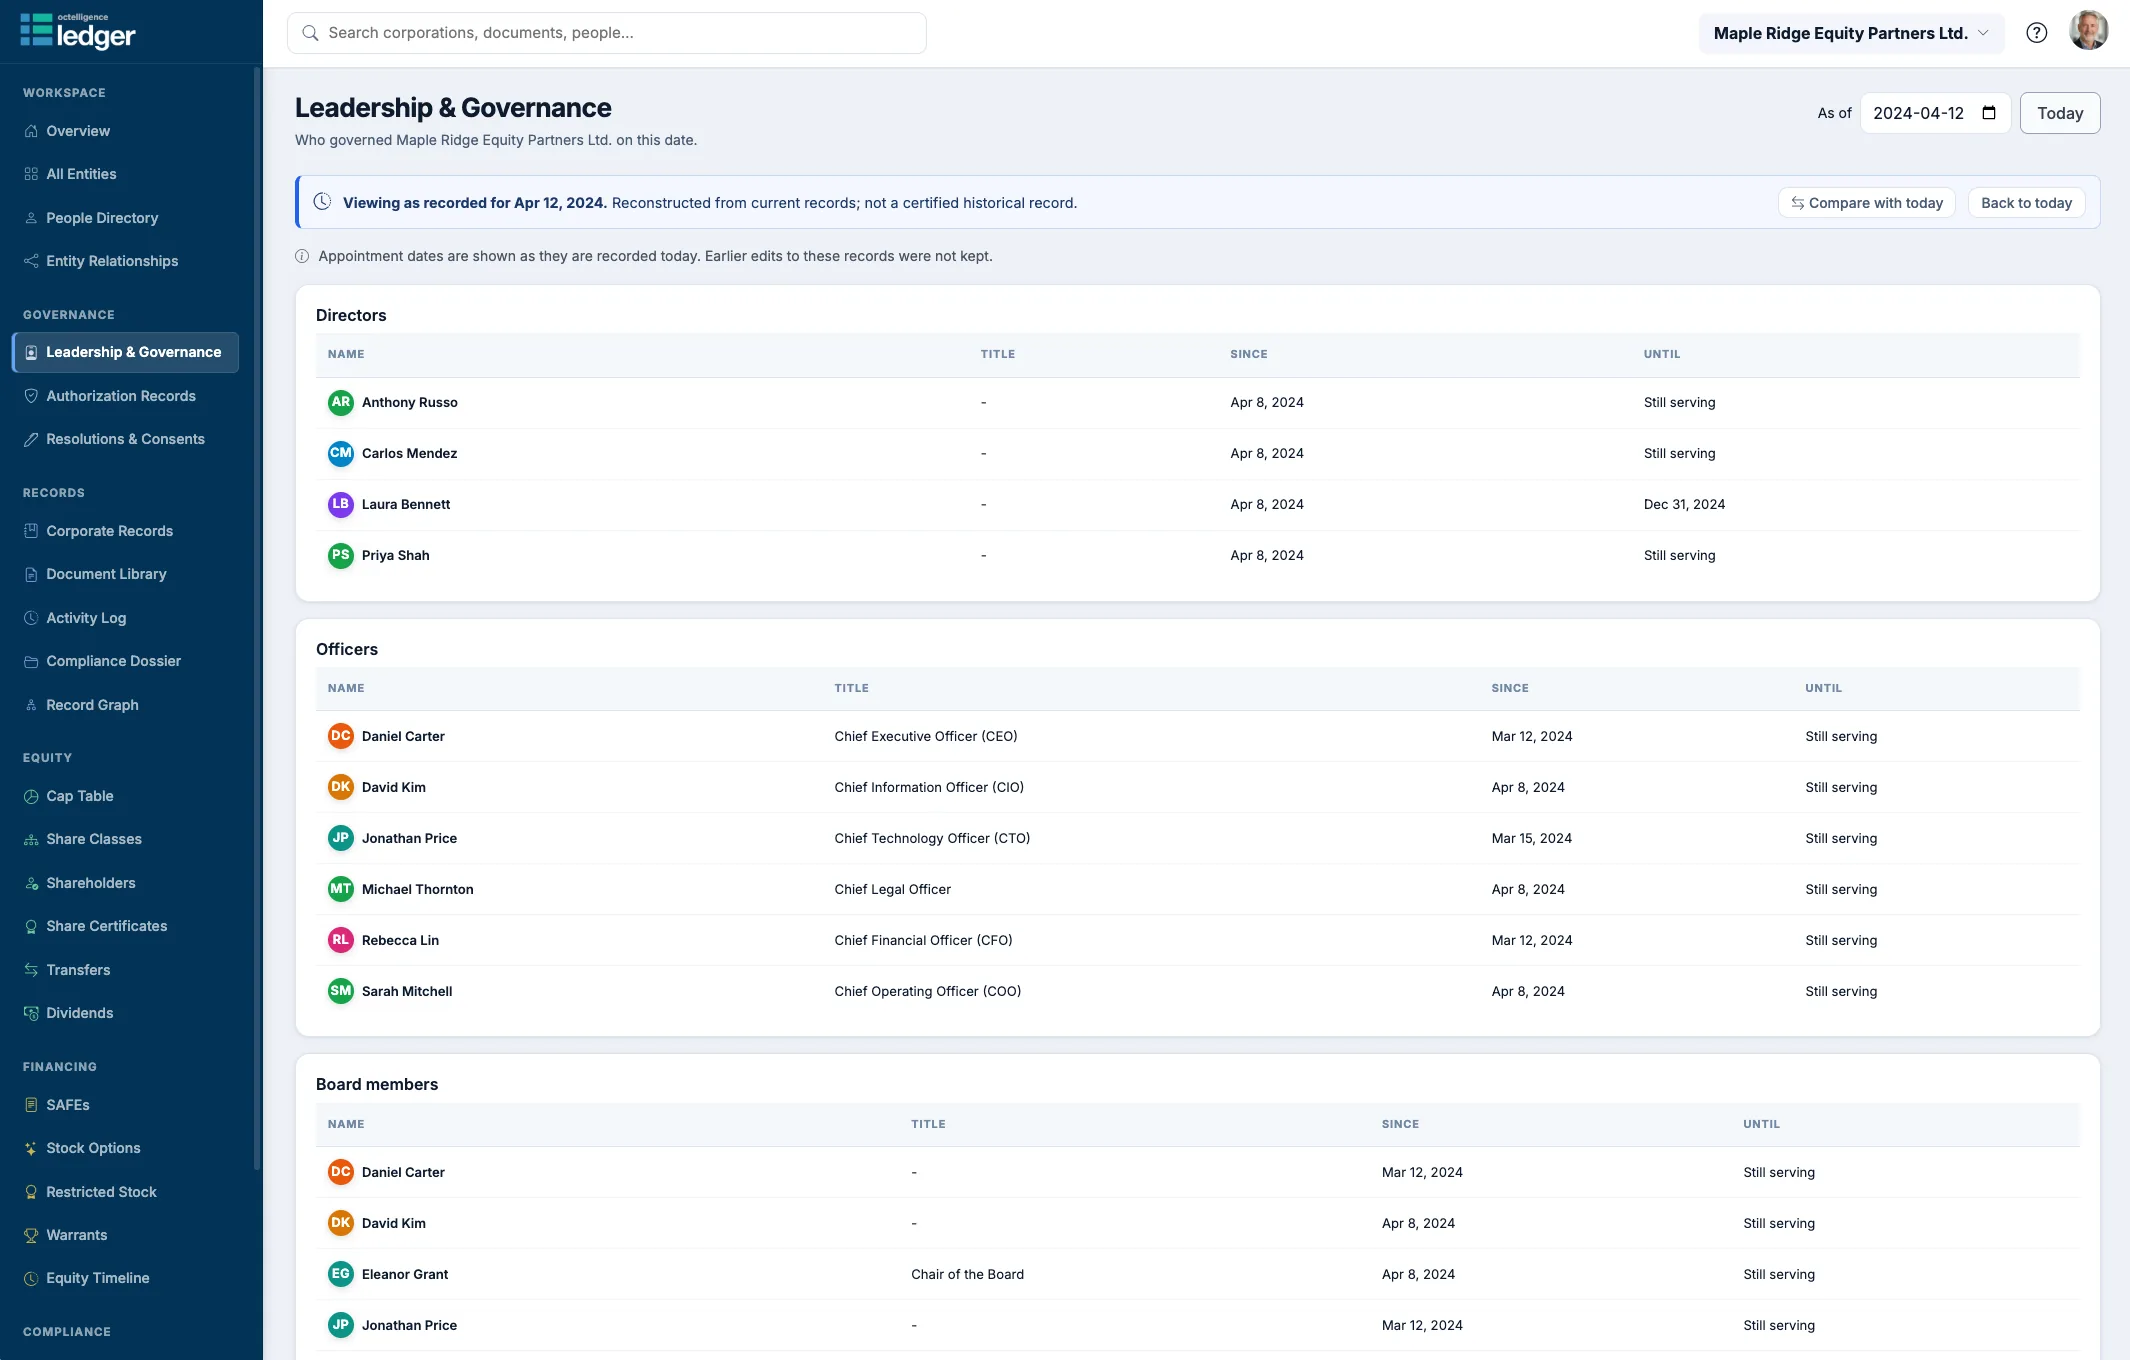Click the Warrants trophy icon
This screenshot has width=2130, height=1360.
pyautogui.click(x=31, y=1235)
